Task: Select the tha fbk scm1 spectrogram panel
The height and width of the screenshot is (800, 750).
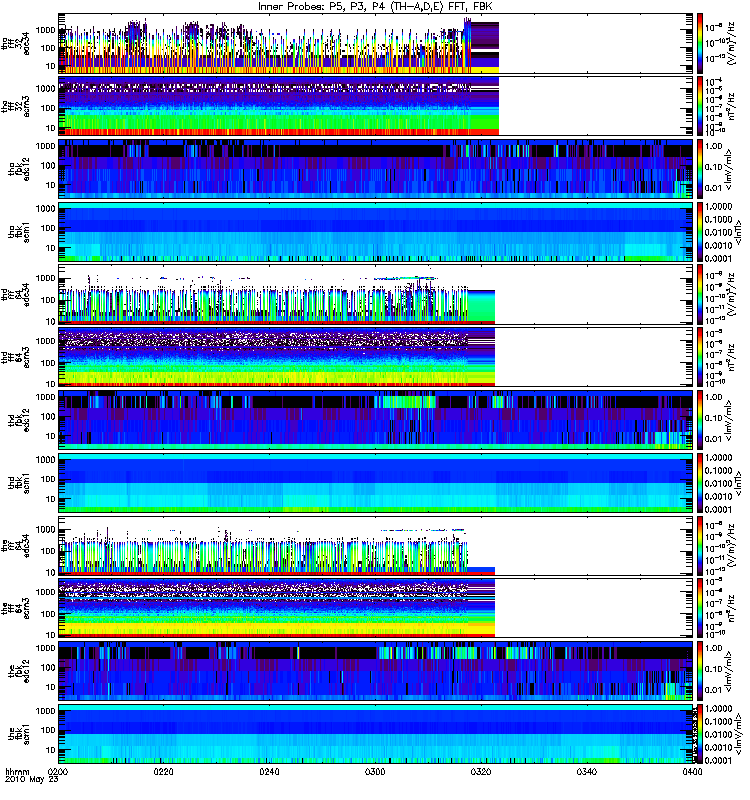Action: point(376,232)
